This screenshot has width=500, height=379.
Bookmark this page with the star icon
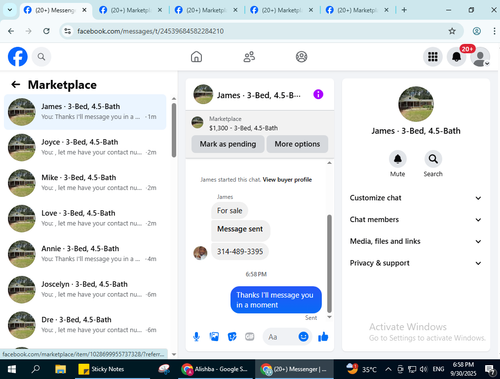coord(452,31)
